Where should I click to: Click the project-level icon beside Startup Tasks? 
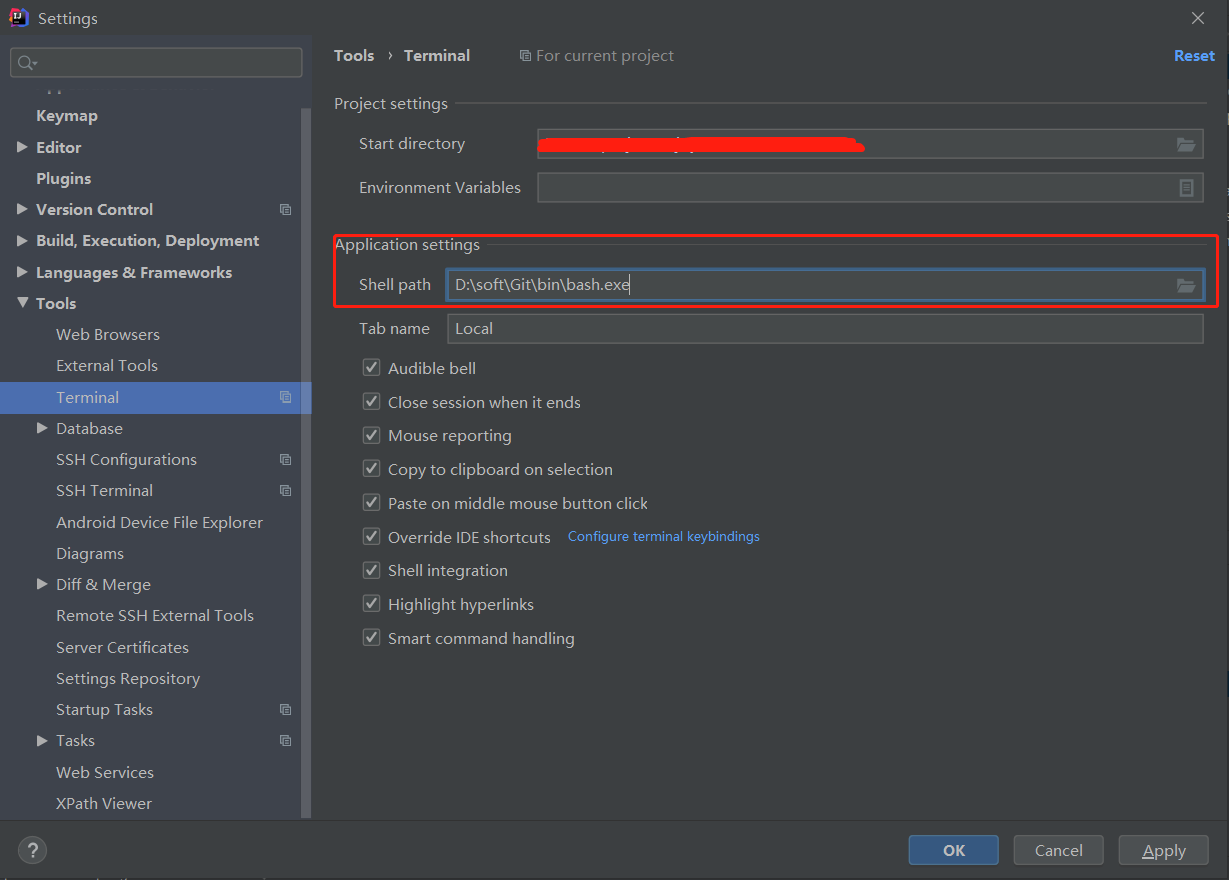pos(285,709)
